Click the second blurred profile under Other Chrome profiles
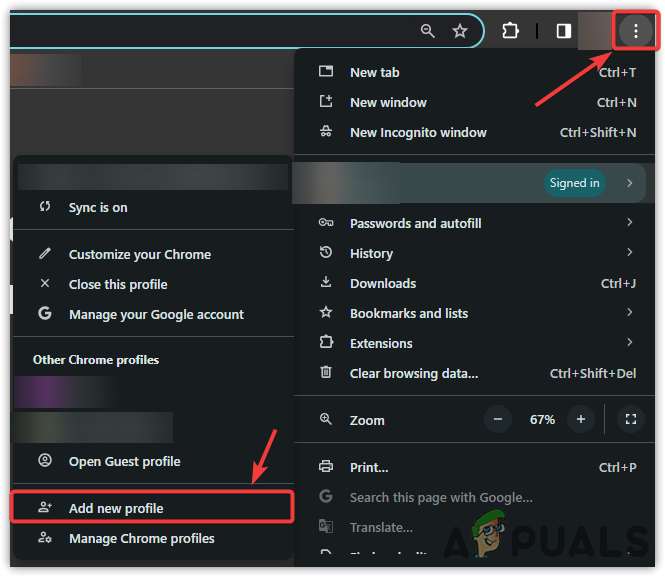Image resolution: width=665 pixels, height=577 pixels. 93,427
